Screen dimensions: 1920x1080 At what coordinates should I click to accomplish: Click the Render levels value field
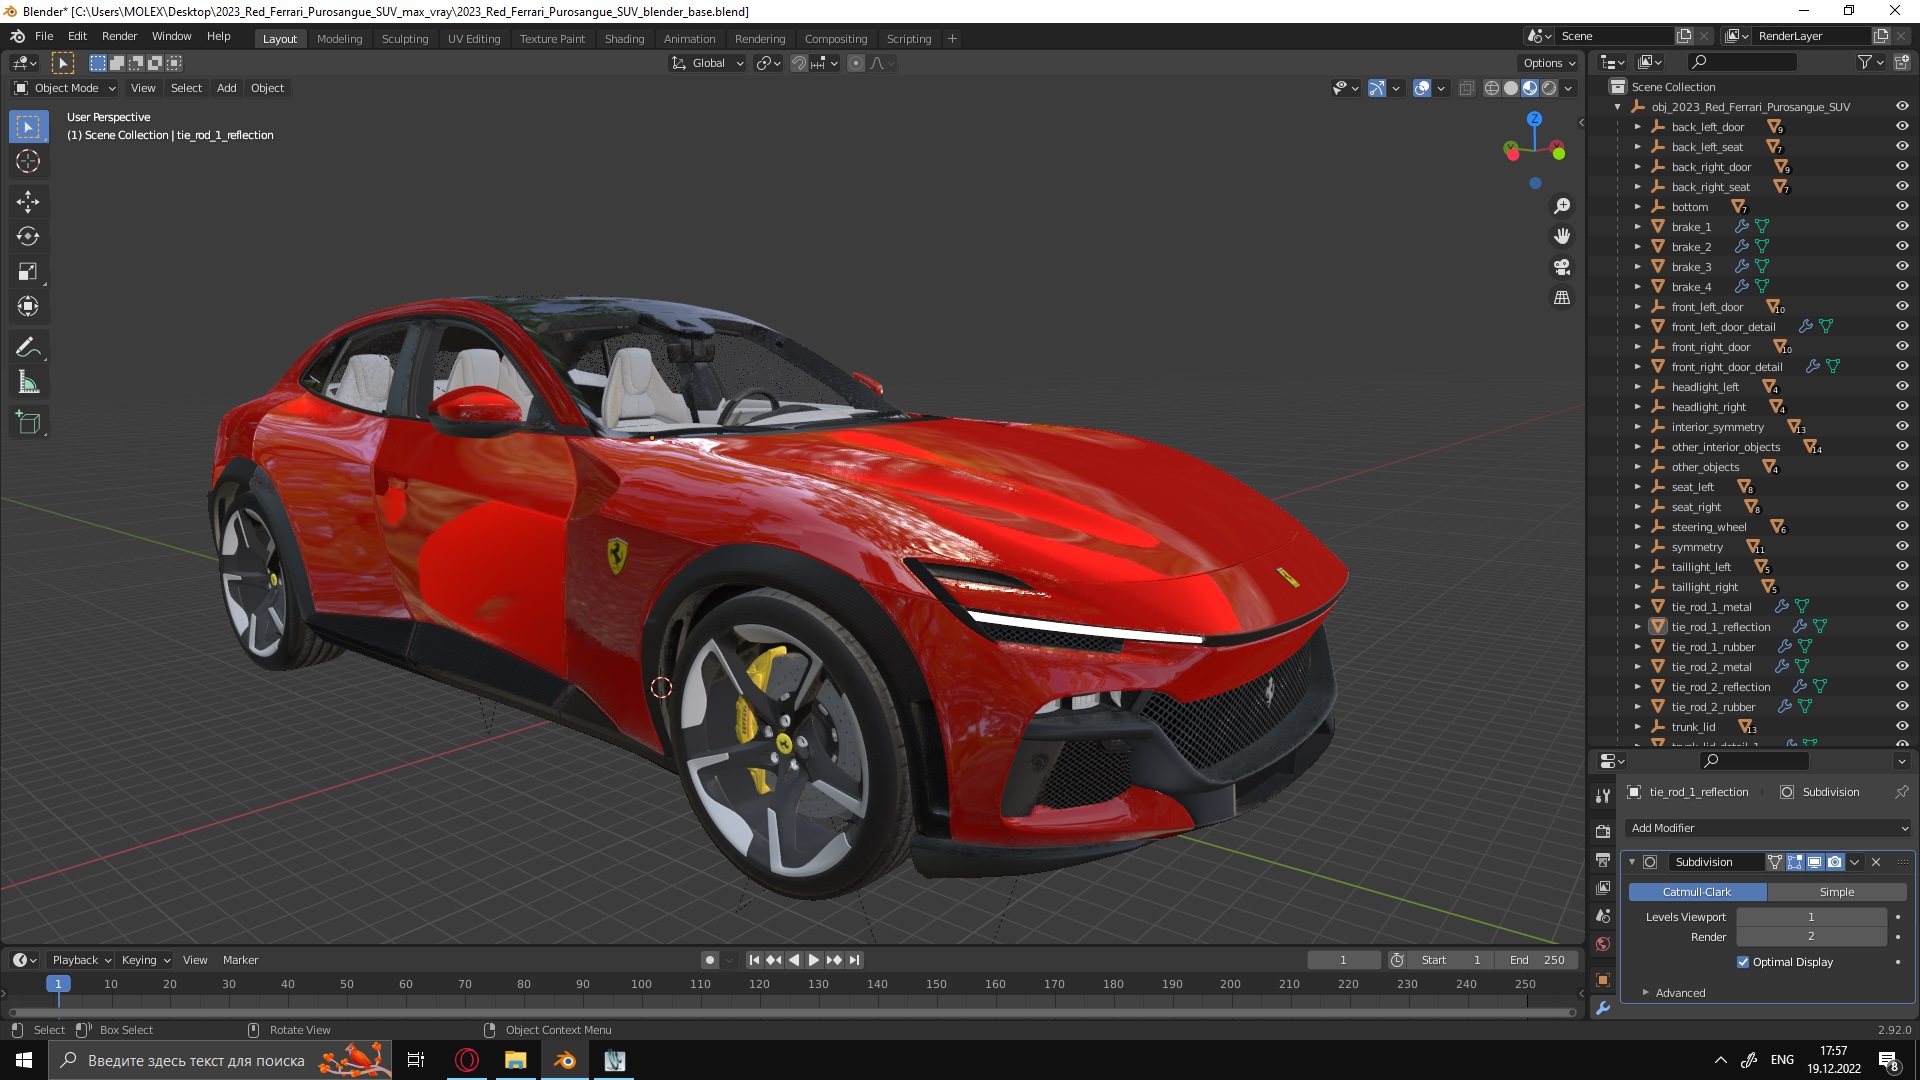click(1811, 937)
